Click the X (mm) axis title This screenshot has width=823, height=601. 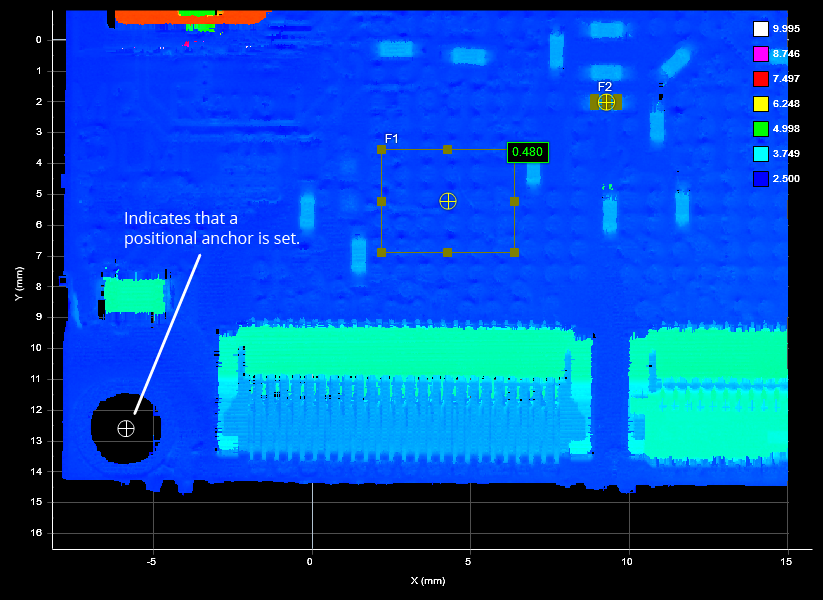pos(428,581)
